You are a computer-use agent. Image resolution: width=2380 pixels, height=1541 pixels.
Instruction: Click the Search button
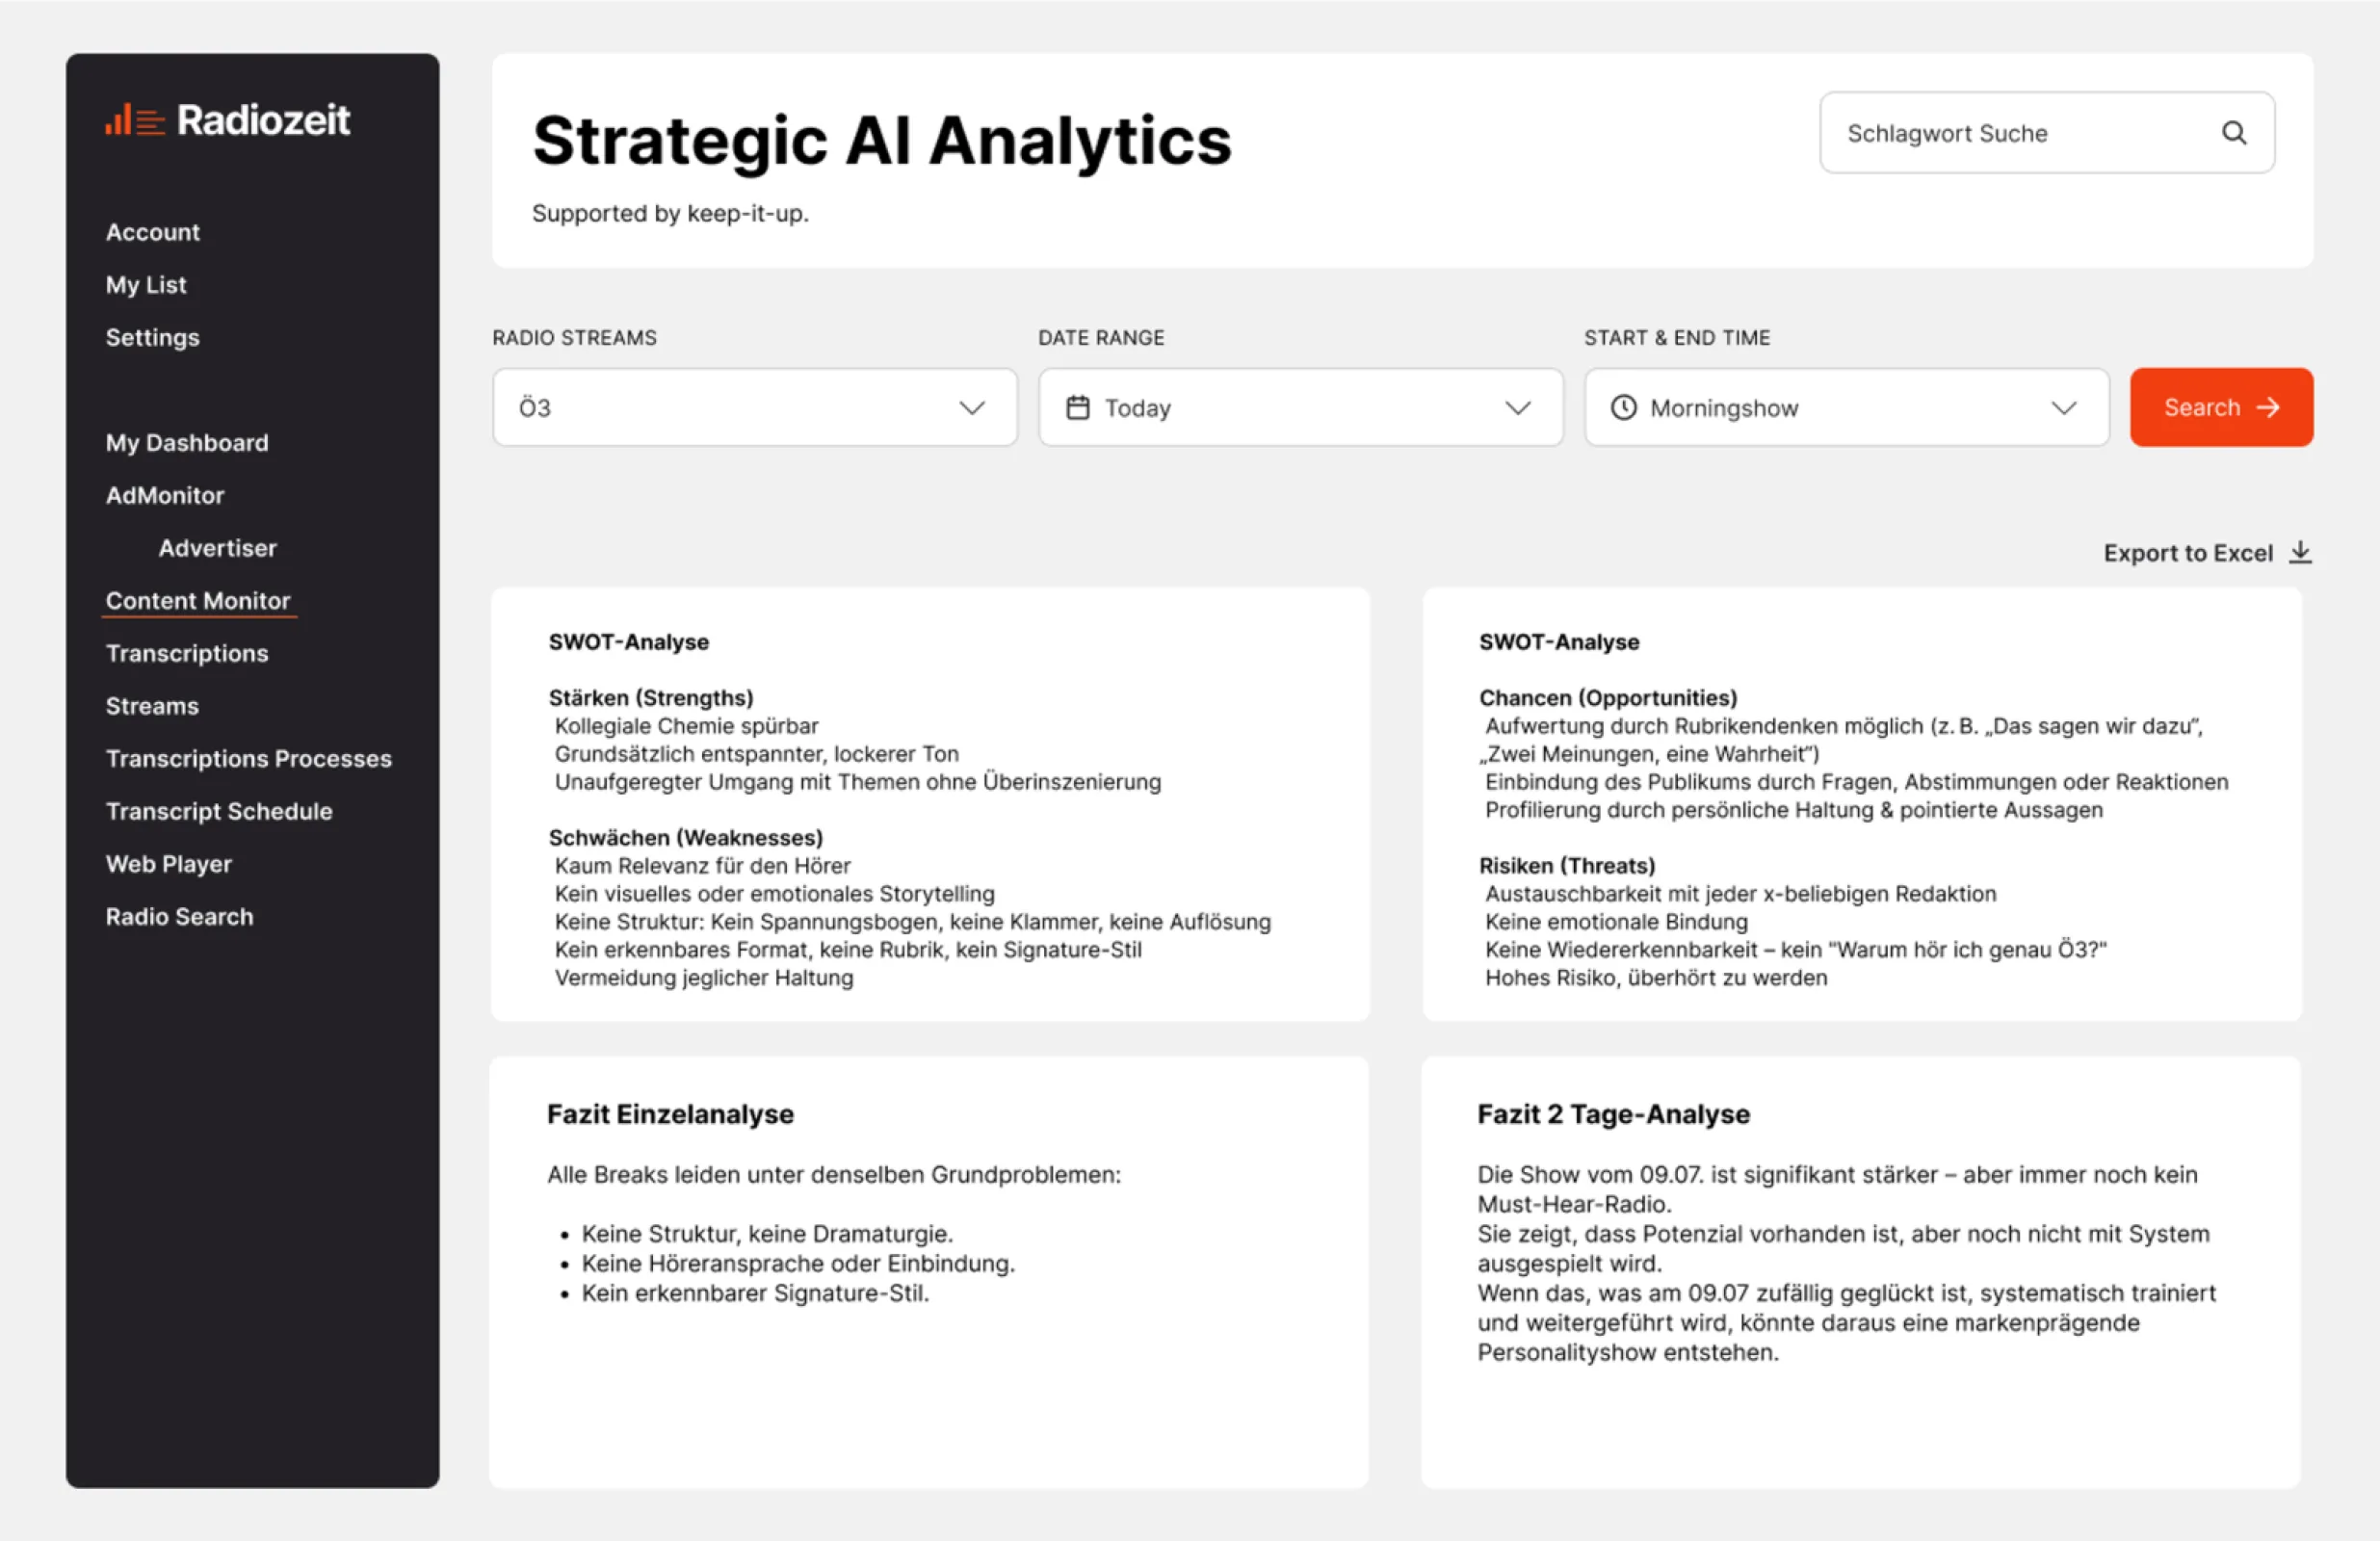pyautogui.click(x=2221, y=407)
